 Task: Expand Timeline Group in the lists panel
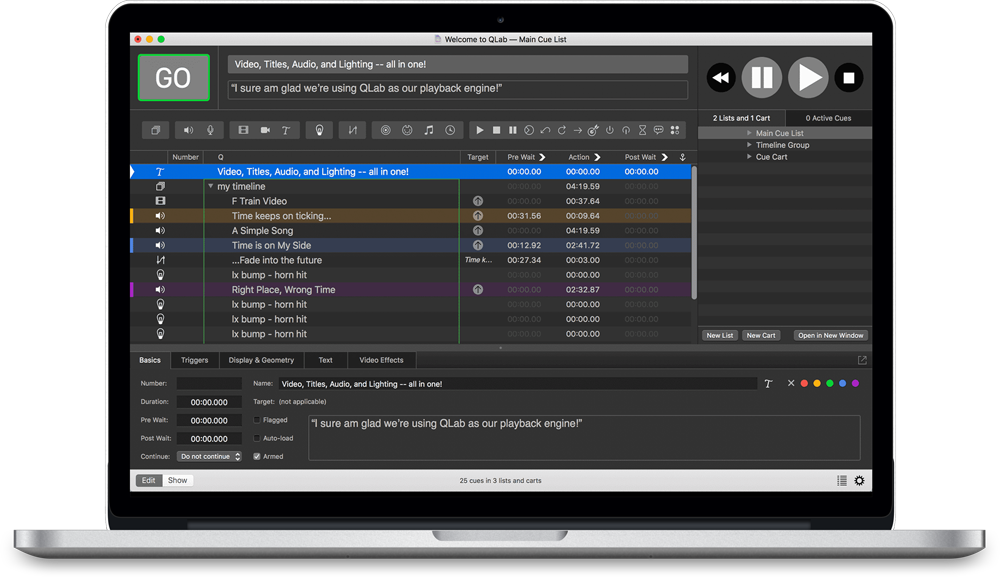point(750,145)
